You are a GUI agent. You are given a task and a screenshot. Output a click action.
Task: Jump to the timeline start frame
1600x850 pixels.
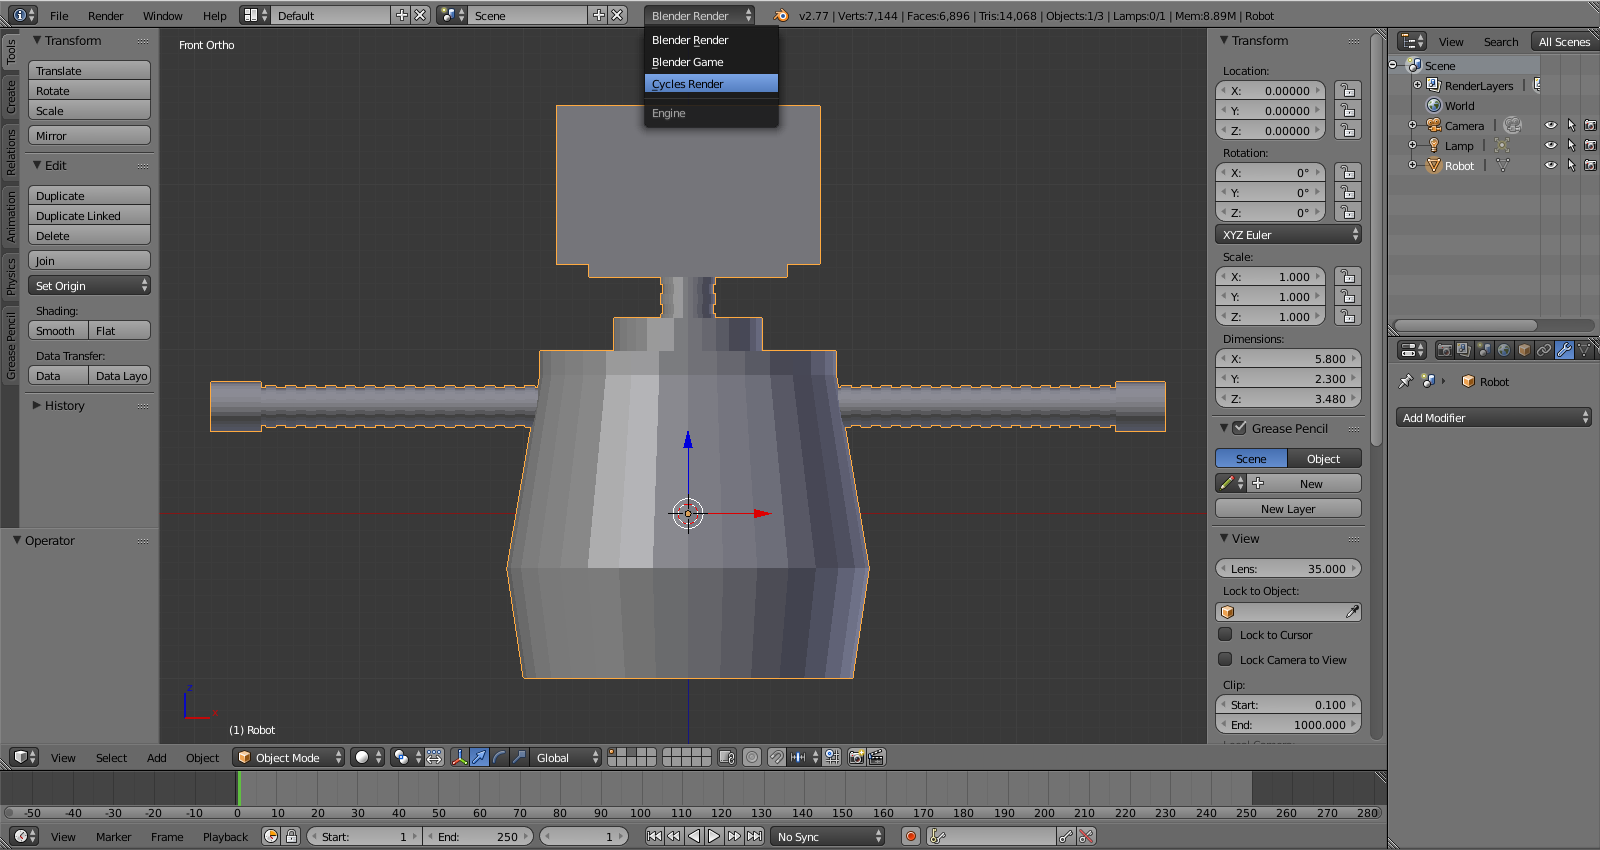(654, 836)
